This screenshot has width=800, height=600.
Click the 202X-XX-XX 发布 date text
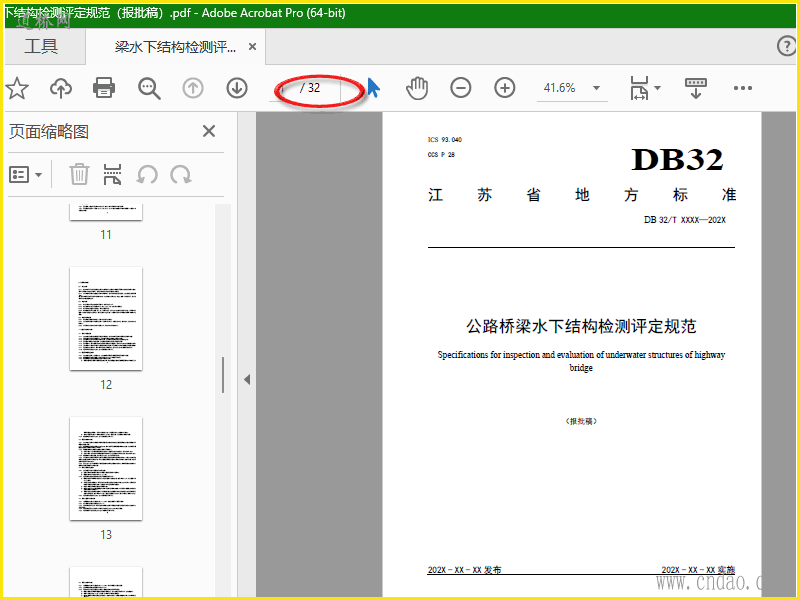click(464, 570)
